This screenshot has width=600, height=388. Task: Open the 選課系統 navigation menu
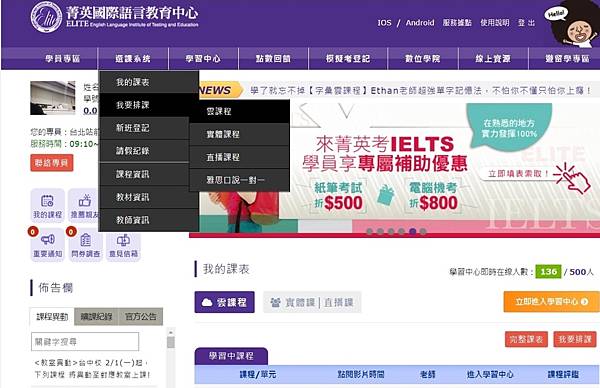pyautogui.click(x=133, y=59)
